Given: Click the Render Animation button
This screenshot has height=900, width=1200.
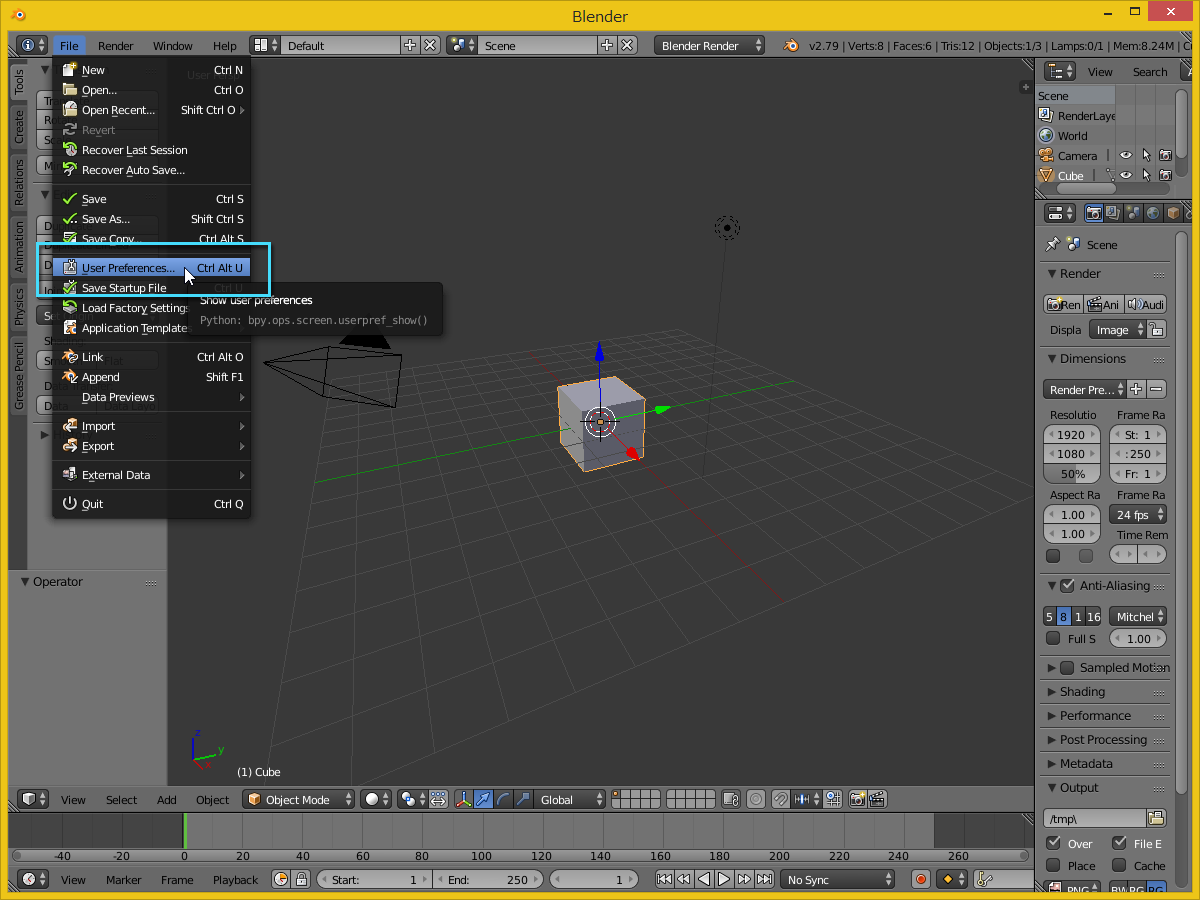Looking at the screenshot, I should 1104,304.
